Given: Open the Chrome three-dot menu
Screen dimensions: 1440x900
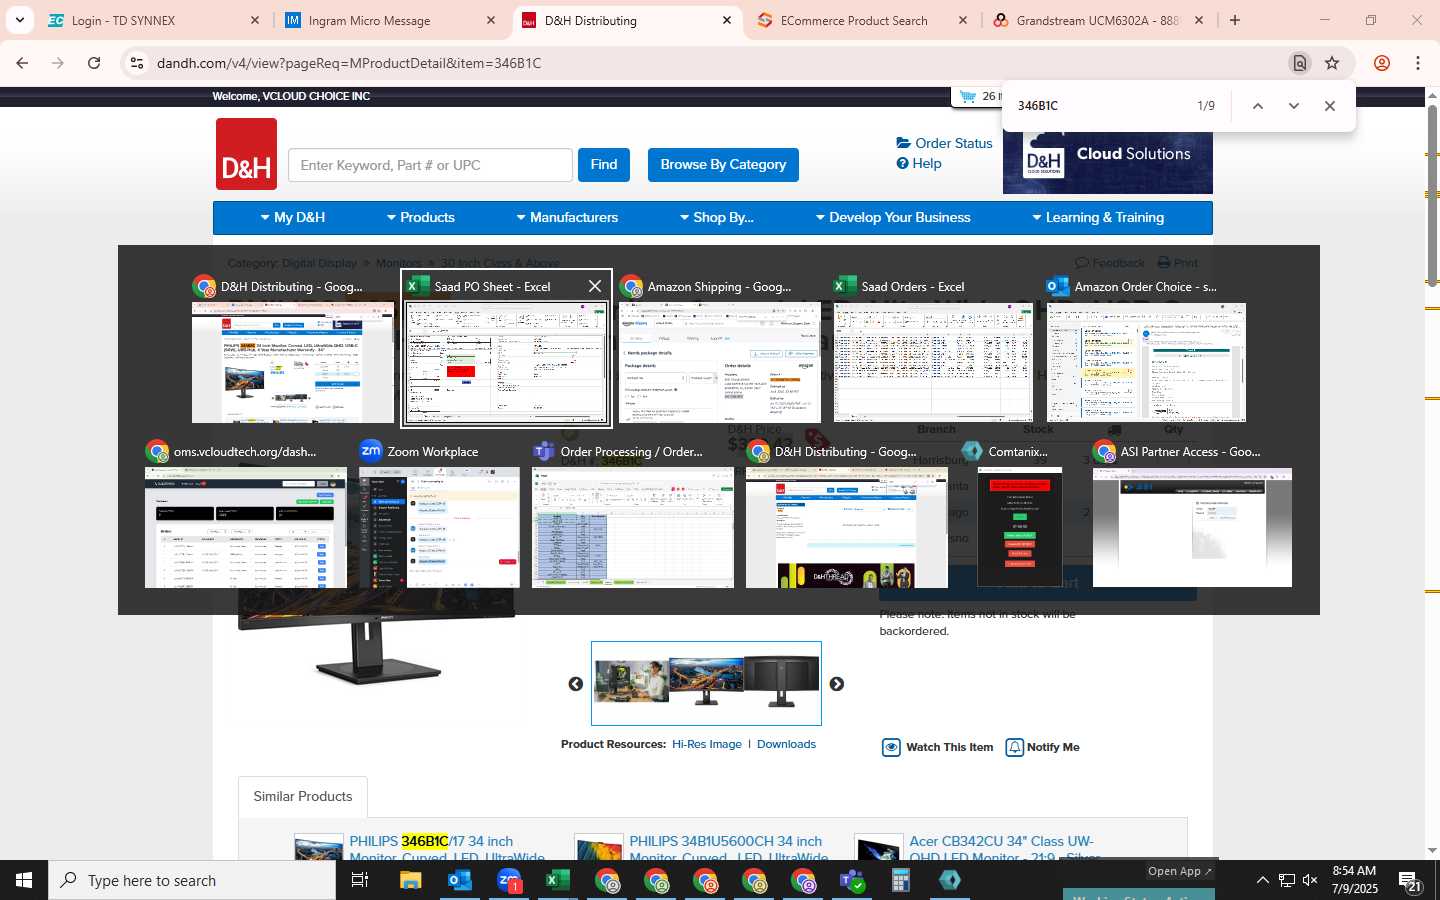Looking at the screenshot, I should pyautogui.click(x=1418, y=63).
